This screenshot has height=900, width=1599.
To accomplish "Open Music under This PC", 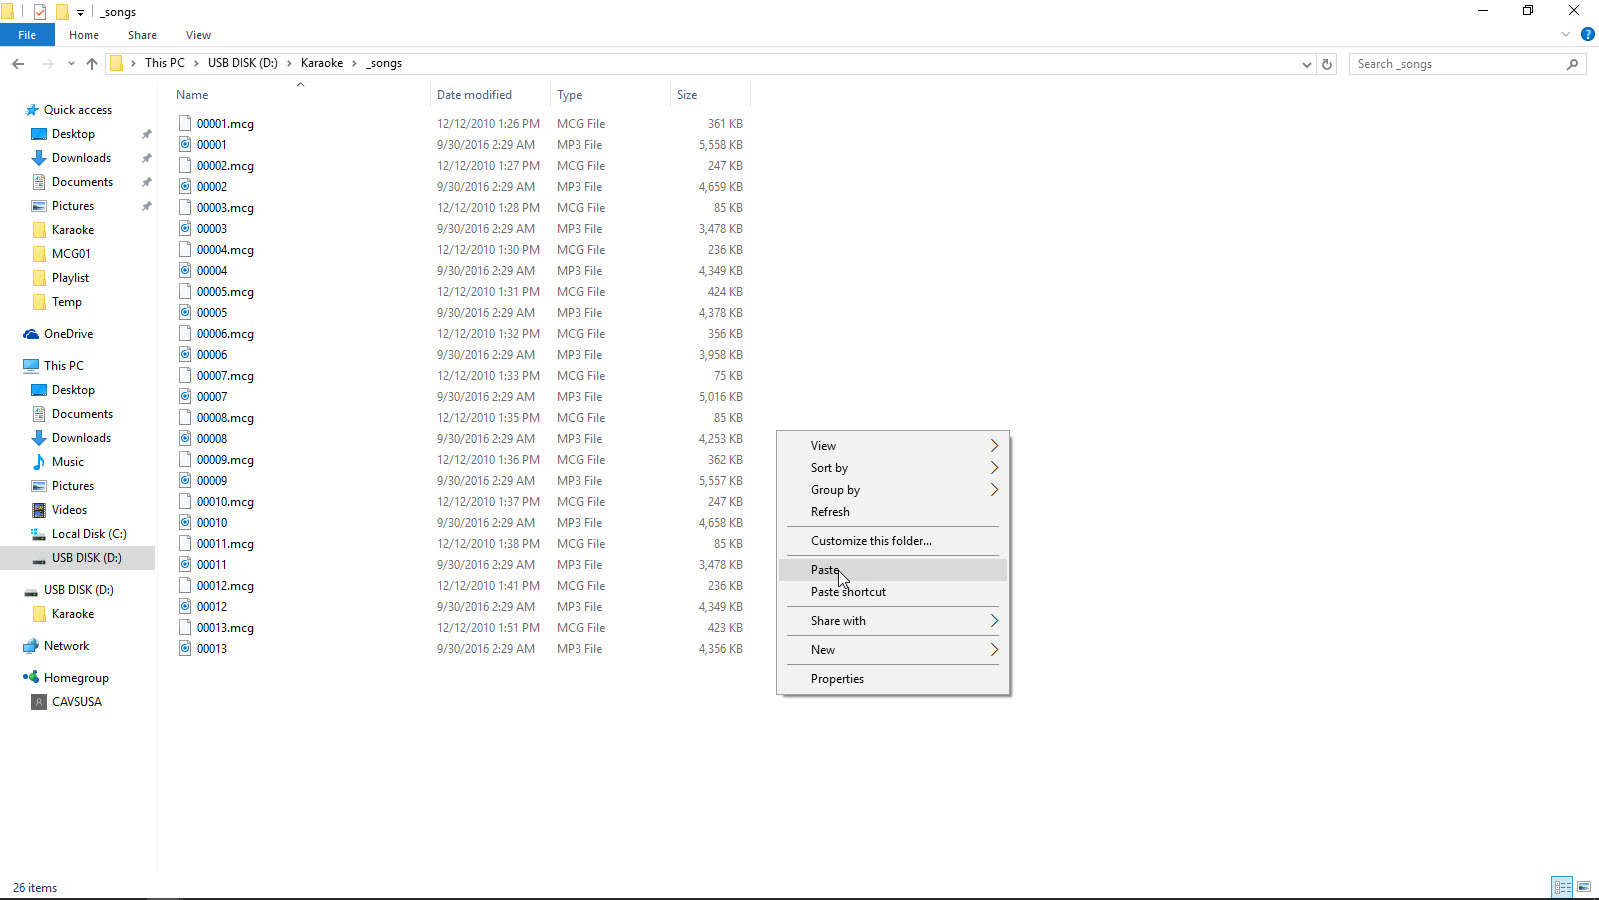I will (68, 462).
